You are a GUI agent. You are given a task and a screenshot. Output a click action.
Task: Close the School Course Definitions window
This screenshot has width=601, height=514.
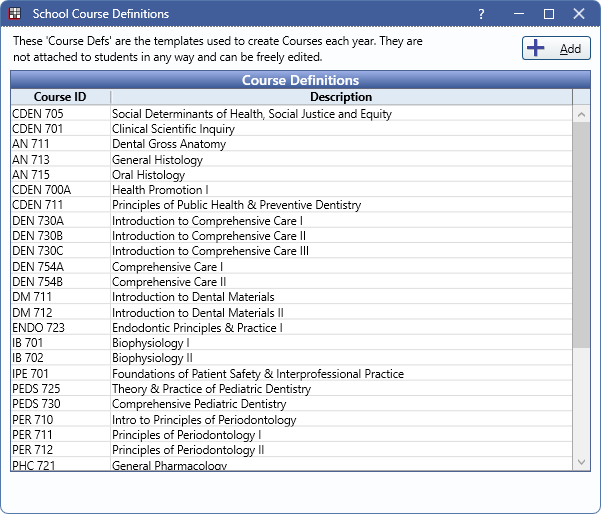(x=581, y=14)
